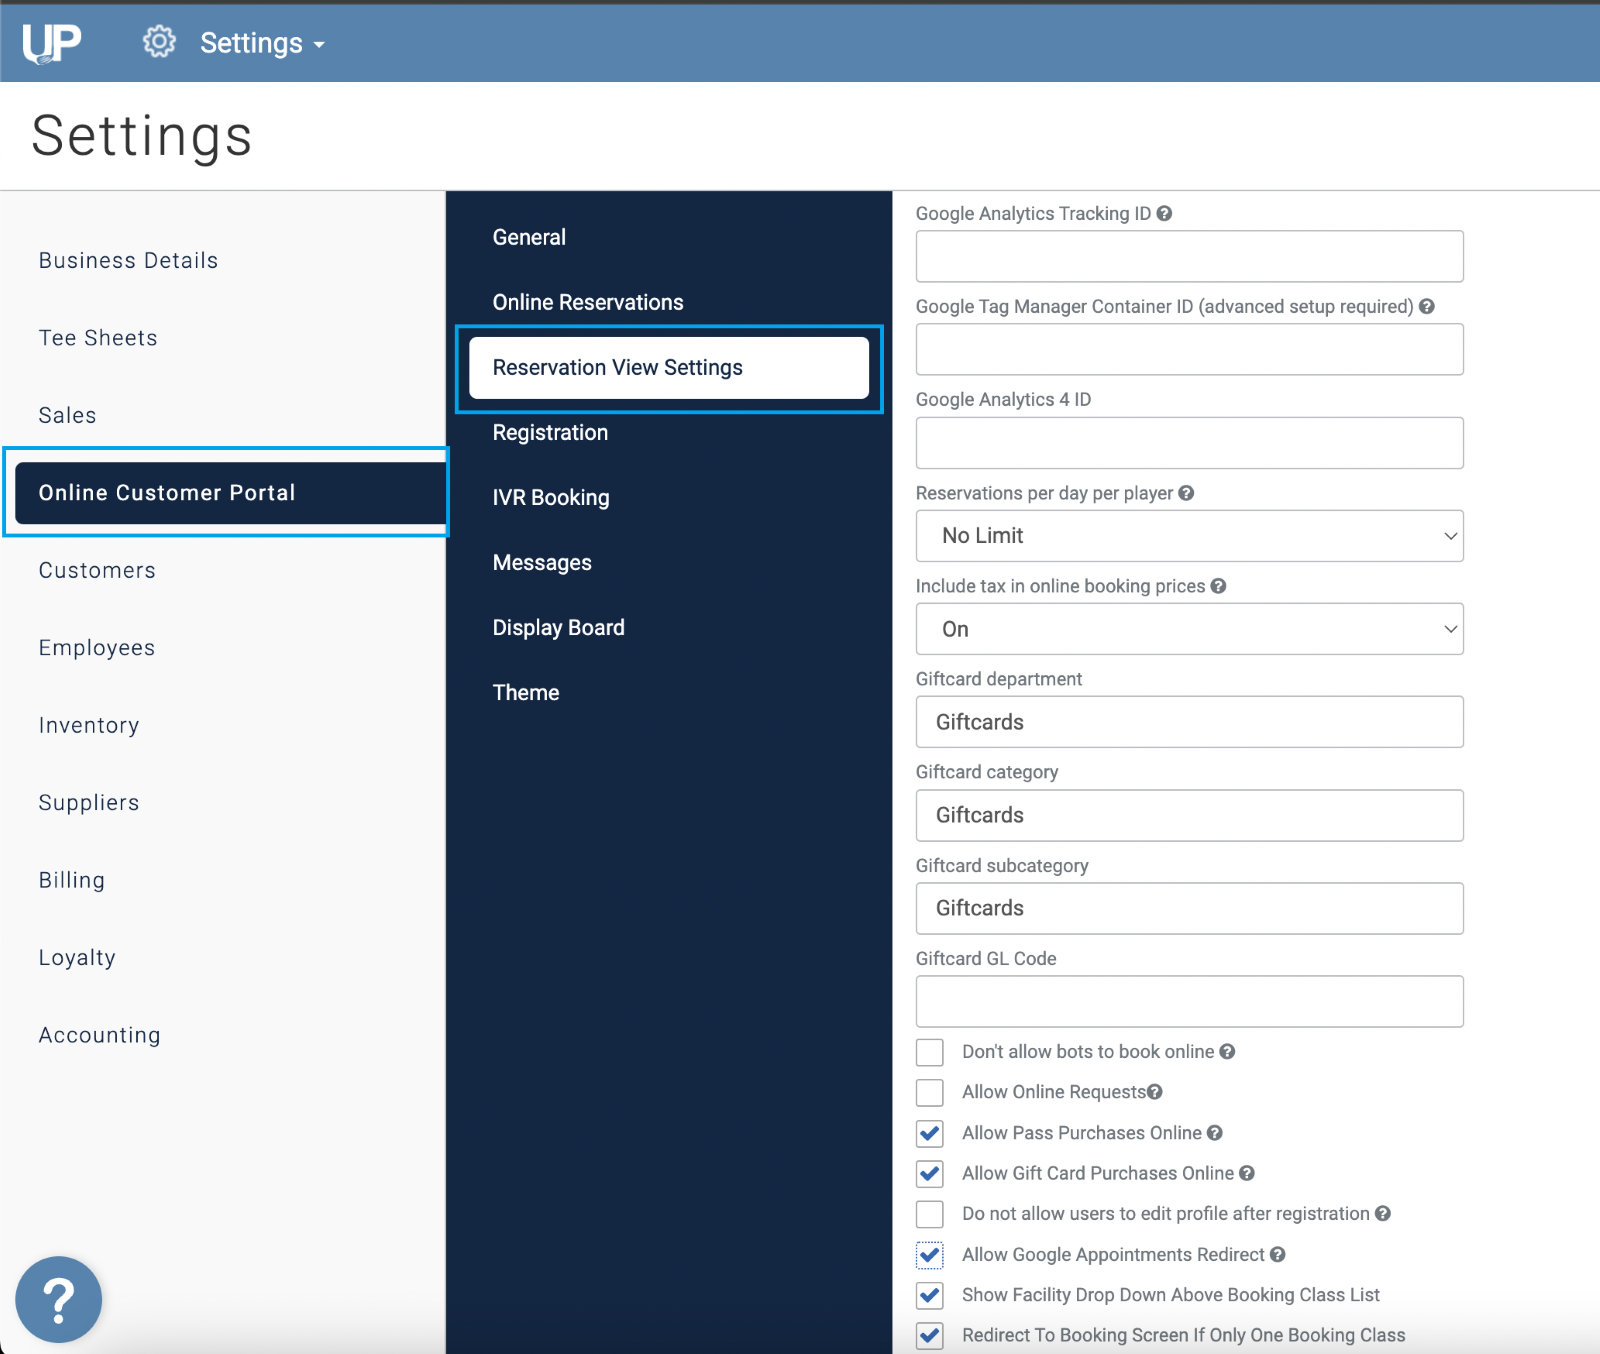Image resolution: width=1600 pixels, height=1354 pixels.
Task: Uncheck Allow Gift Card Purchases Online
Action: pos(930,1173)
